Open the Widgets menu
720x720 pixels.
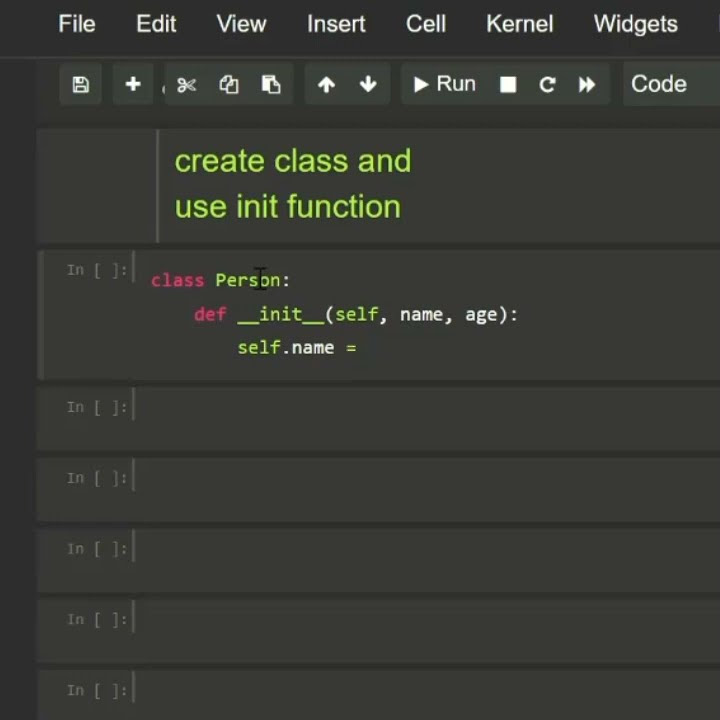pos(636,24)
